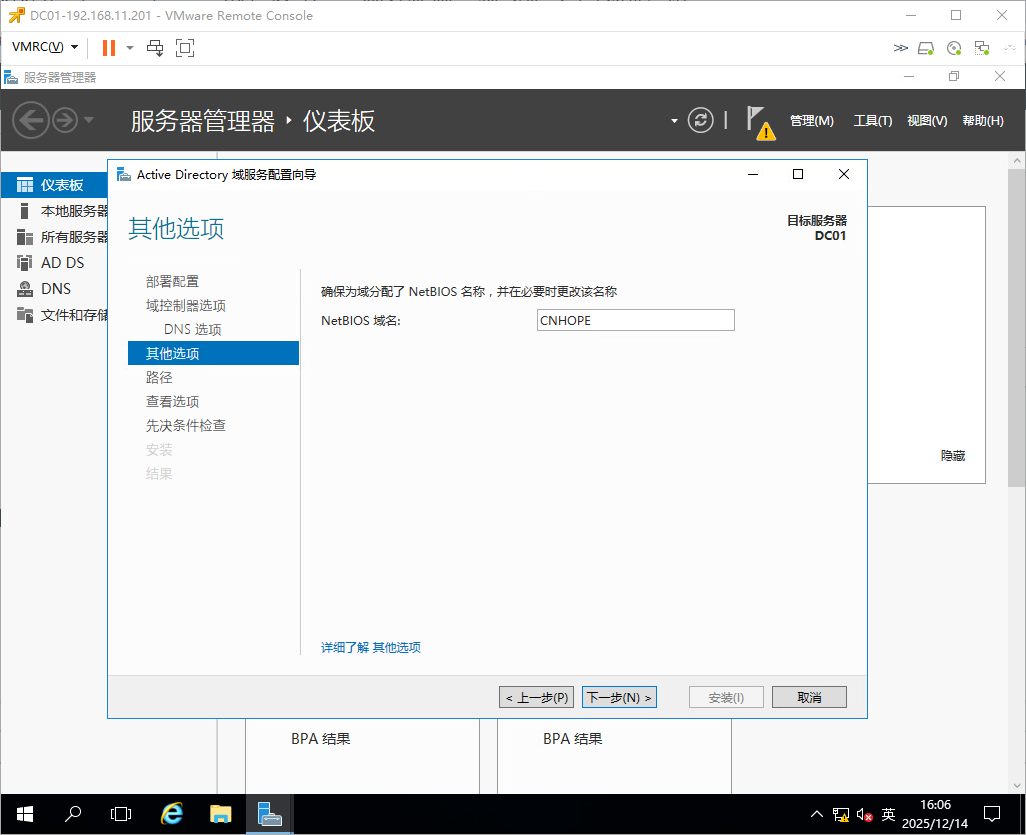Open the 帮助(H) menu
The height and width of the screenshot is (835, 1026).
pos(983,120)
